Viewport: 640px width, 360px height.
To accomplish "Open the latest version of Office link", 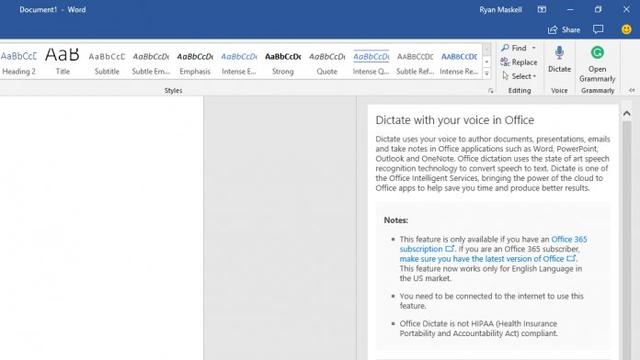I will click(487, 259).
